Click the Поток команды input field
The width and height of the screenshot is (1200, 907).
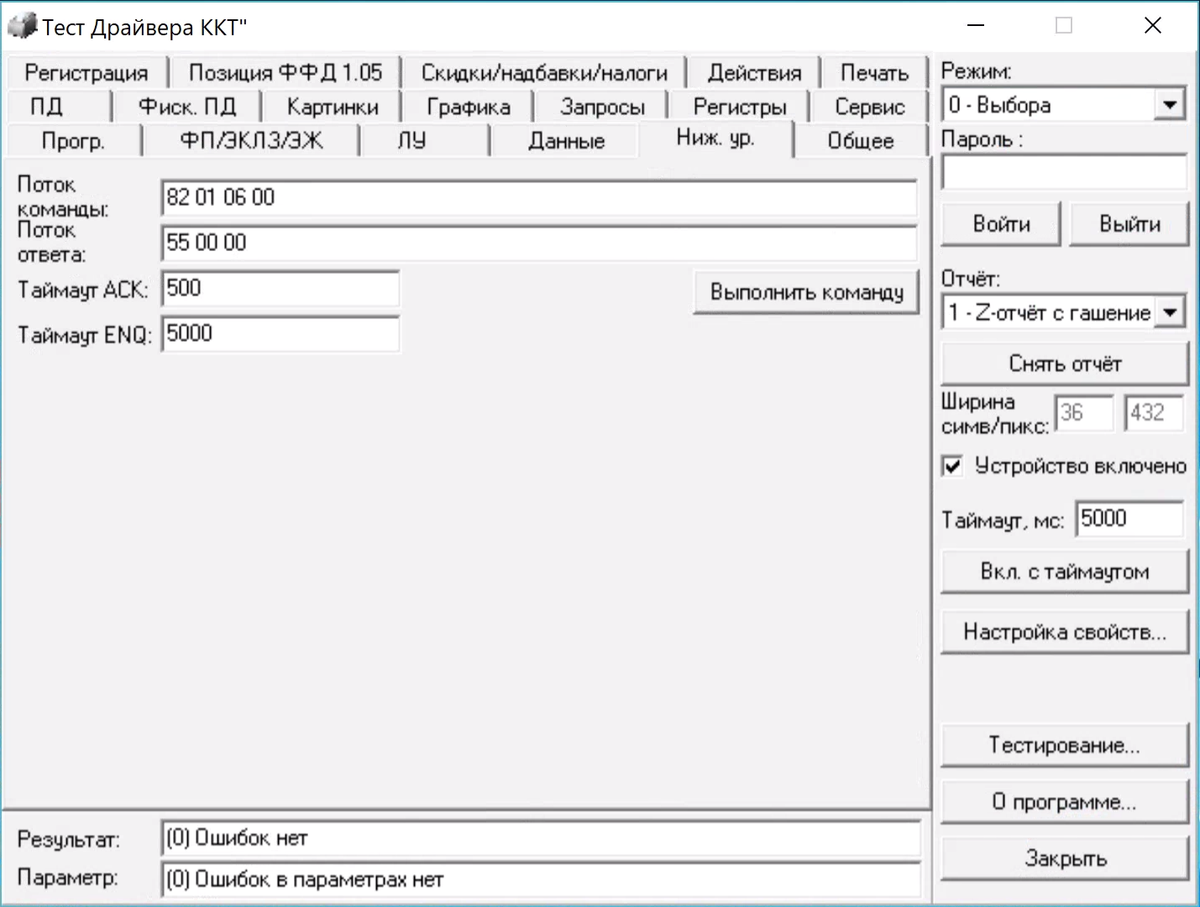tap(538, 198)
